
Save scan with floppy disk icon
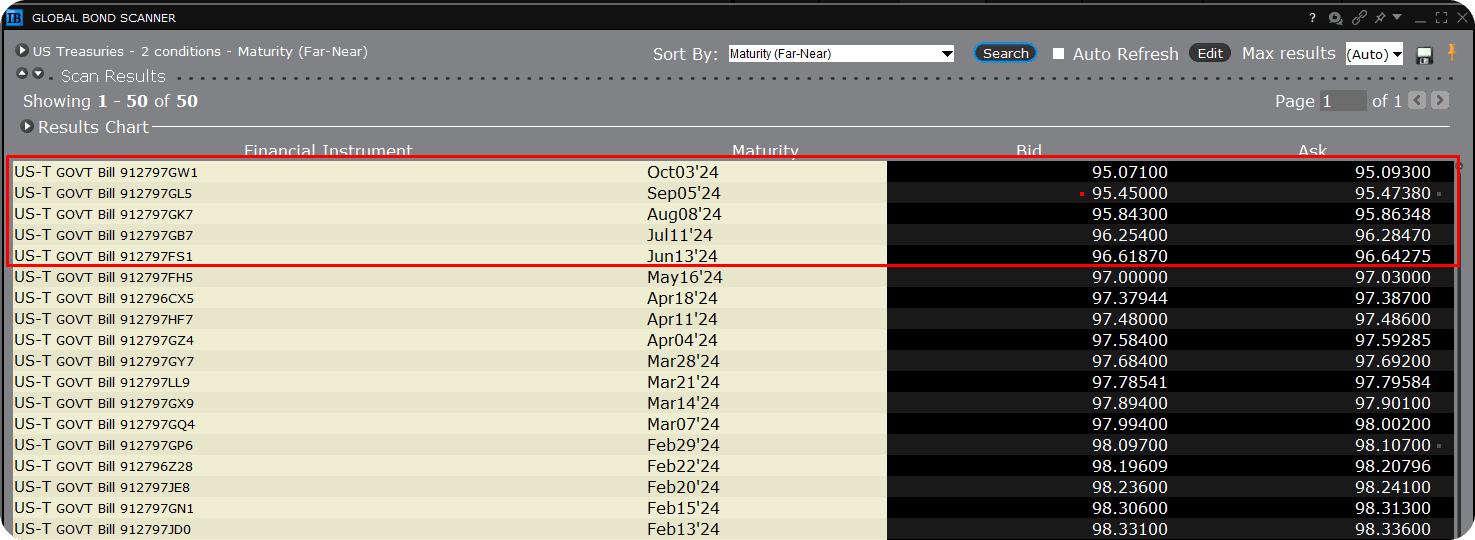1425,55
